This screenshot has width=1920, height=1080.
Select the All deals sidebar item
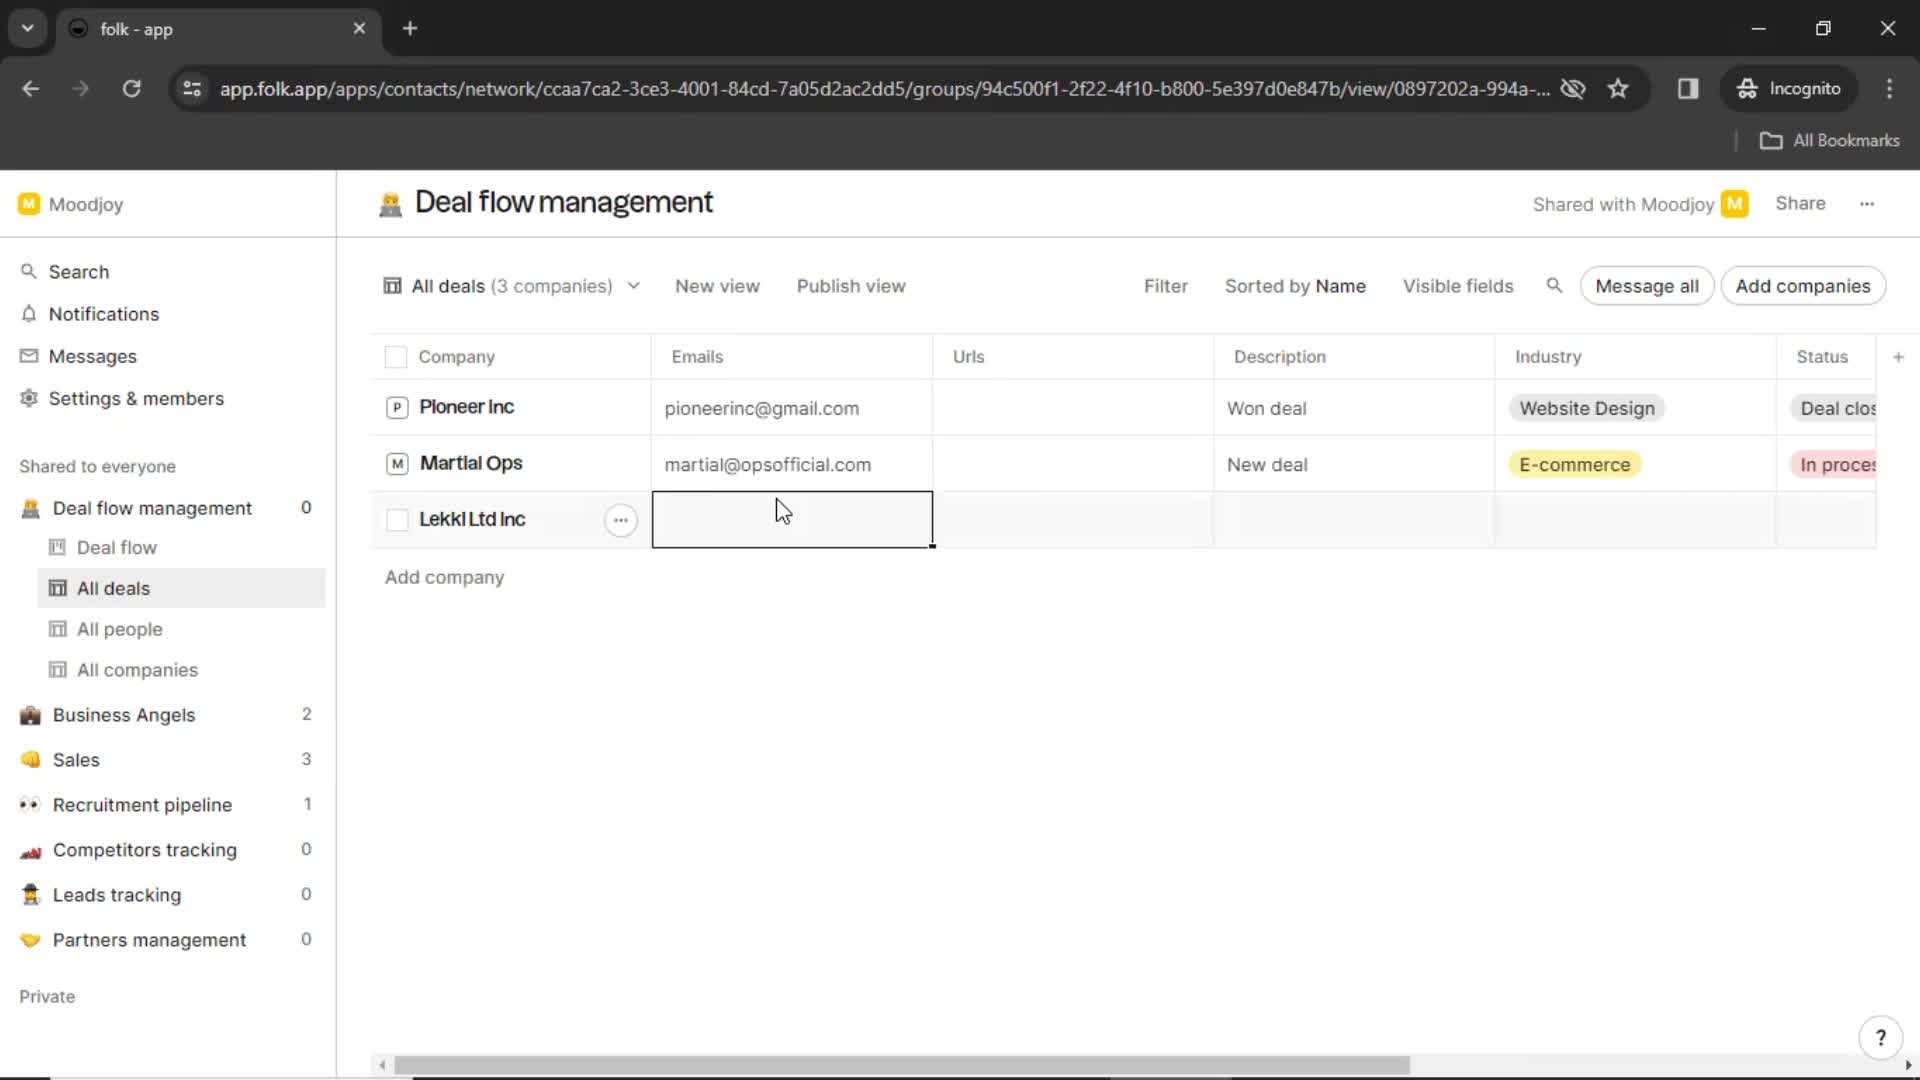click(112, 587)
